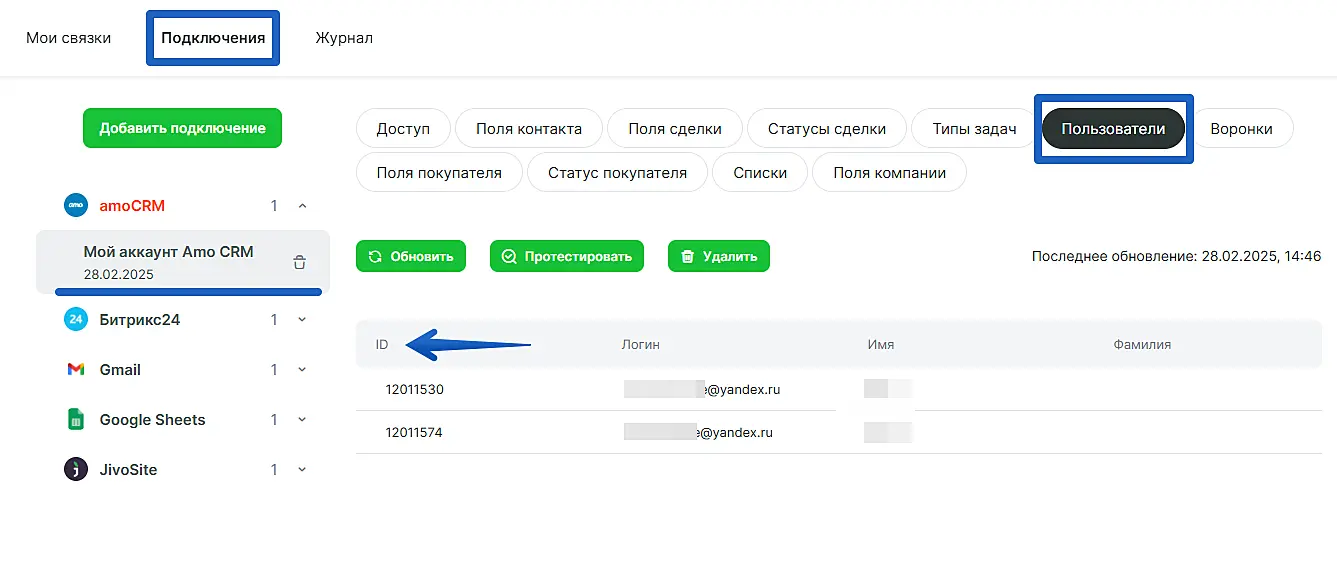Screen dimensions: 1337x566
Task: Collapse the amoCRM connections group chevron
Action: click(302, 206)
